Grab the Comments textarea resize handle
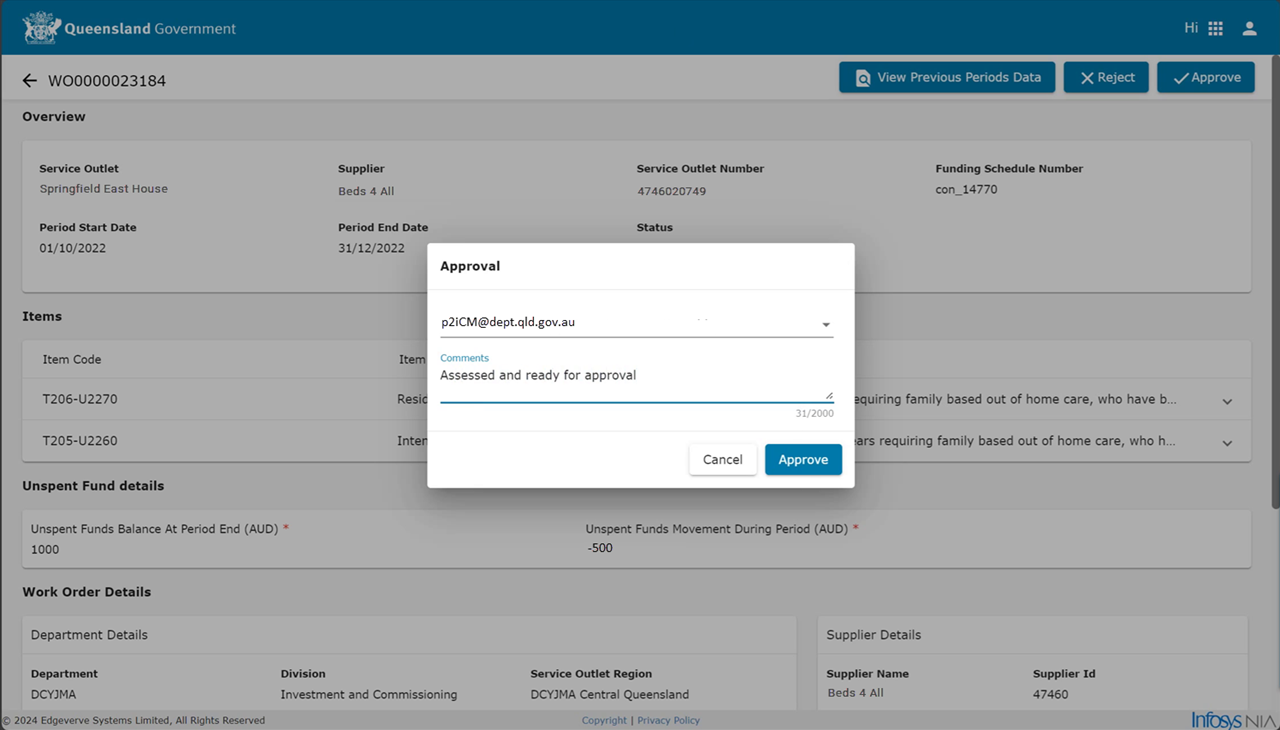The height and width of the screenshot is (730, 1280). 828,395
